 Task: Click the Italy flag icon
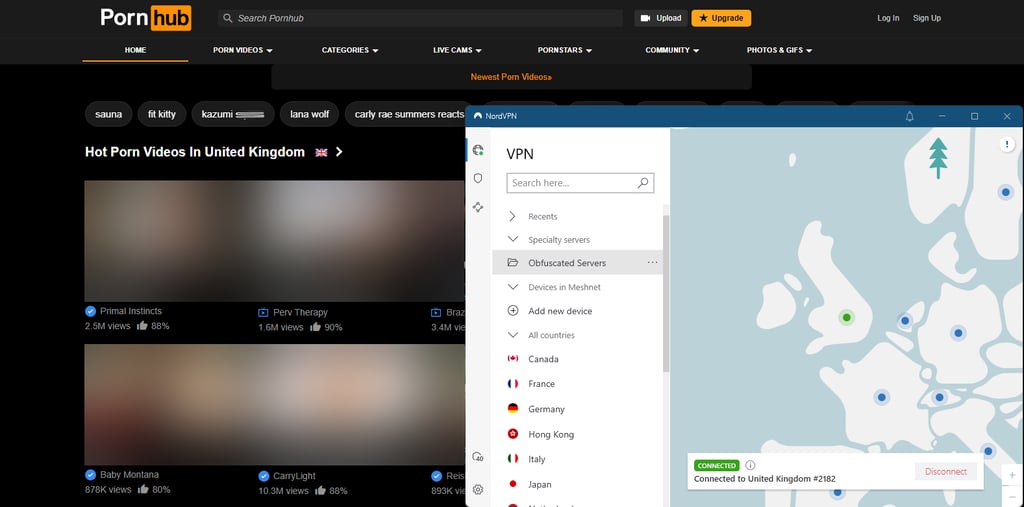tap(513, 459)
